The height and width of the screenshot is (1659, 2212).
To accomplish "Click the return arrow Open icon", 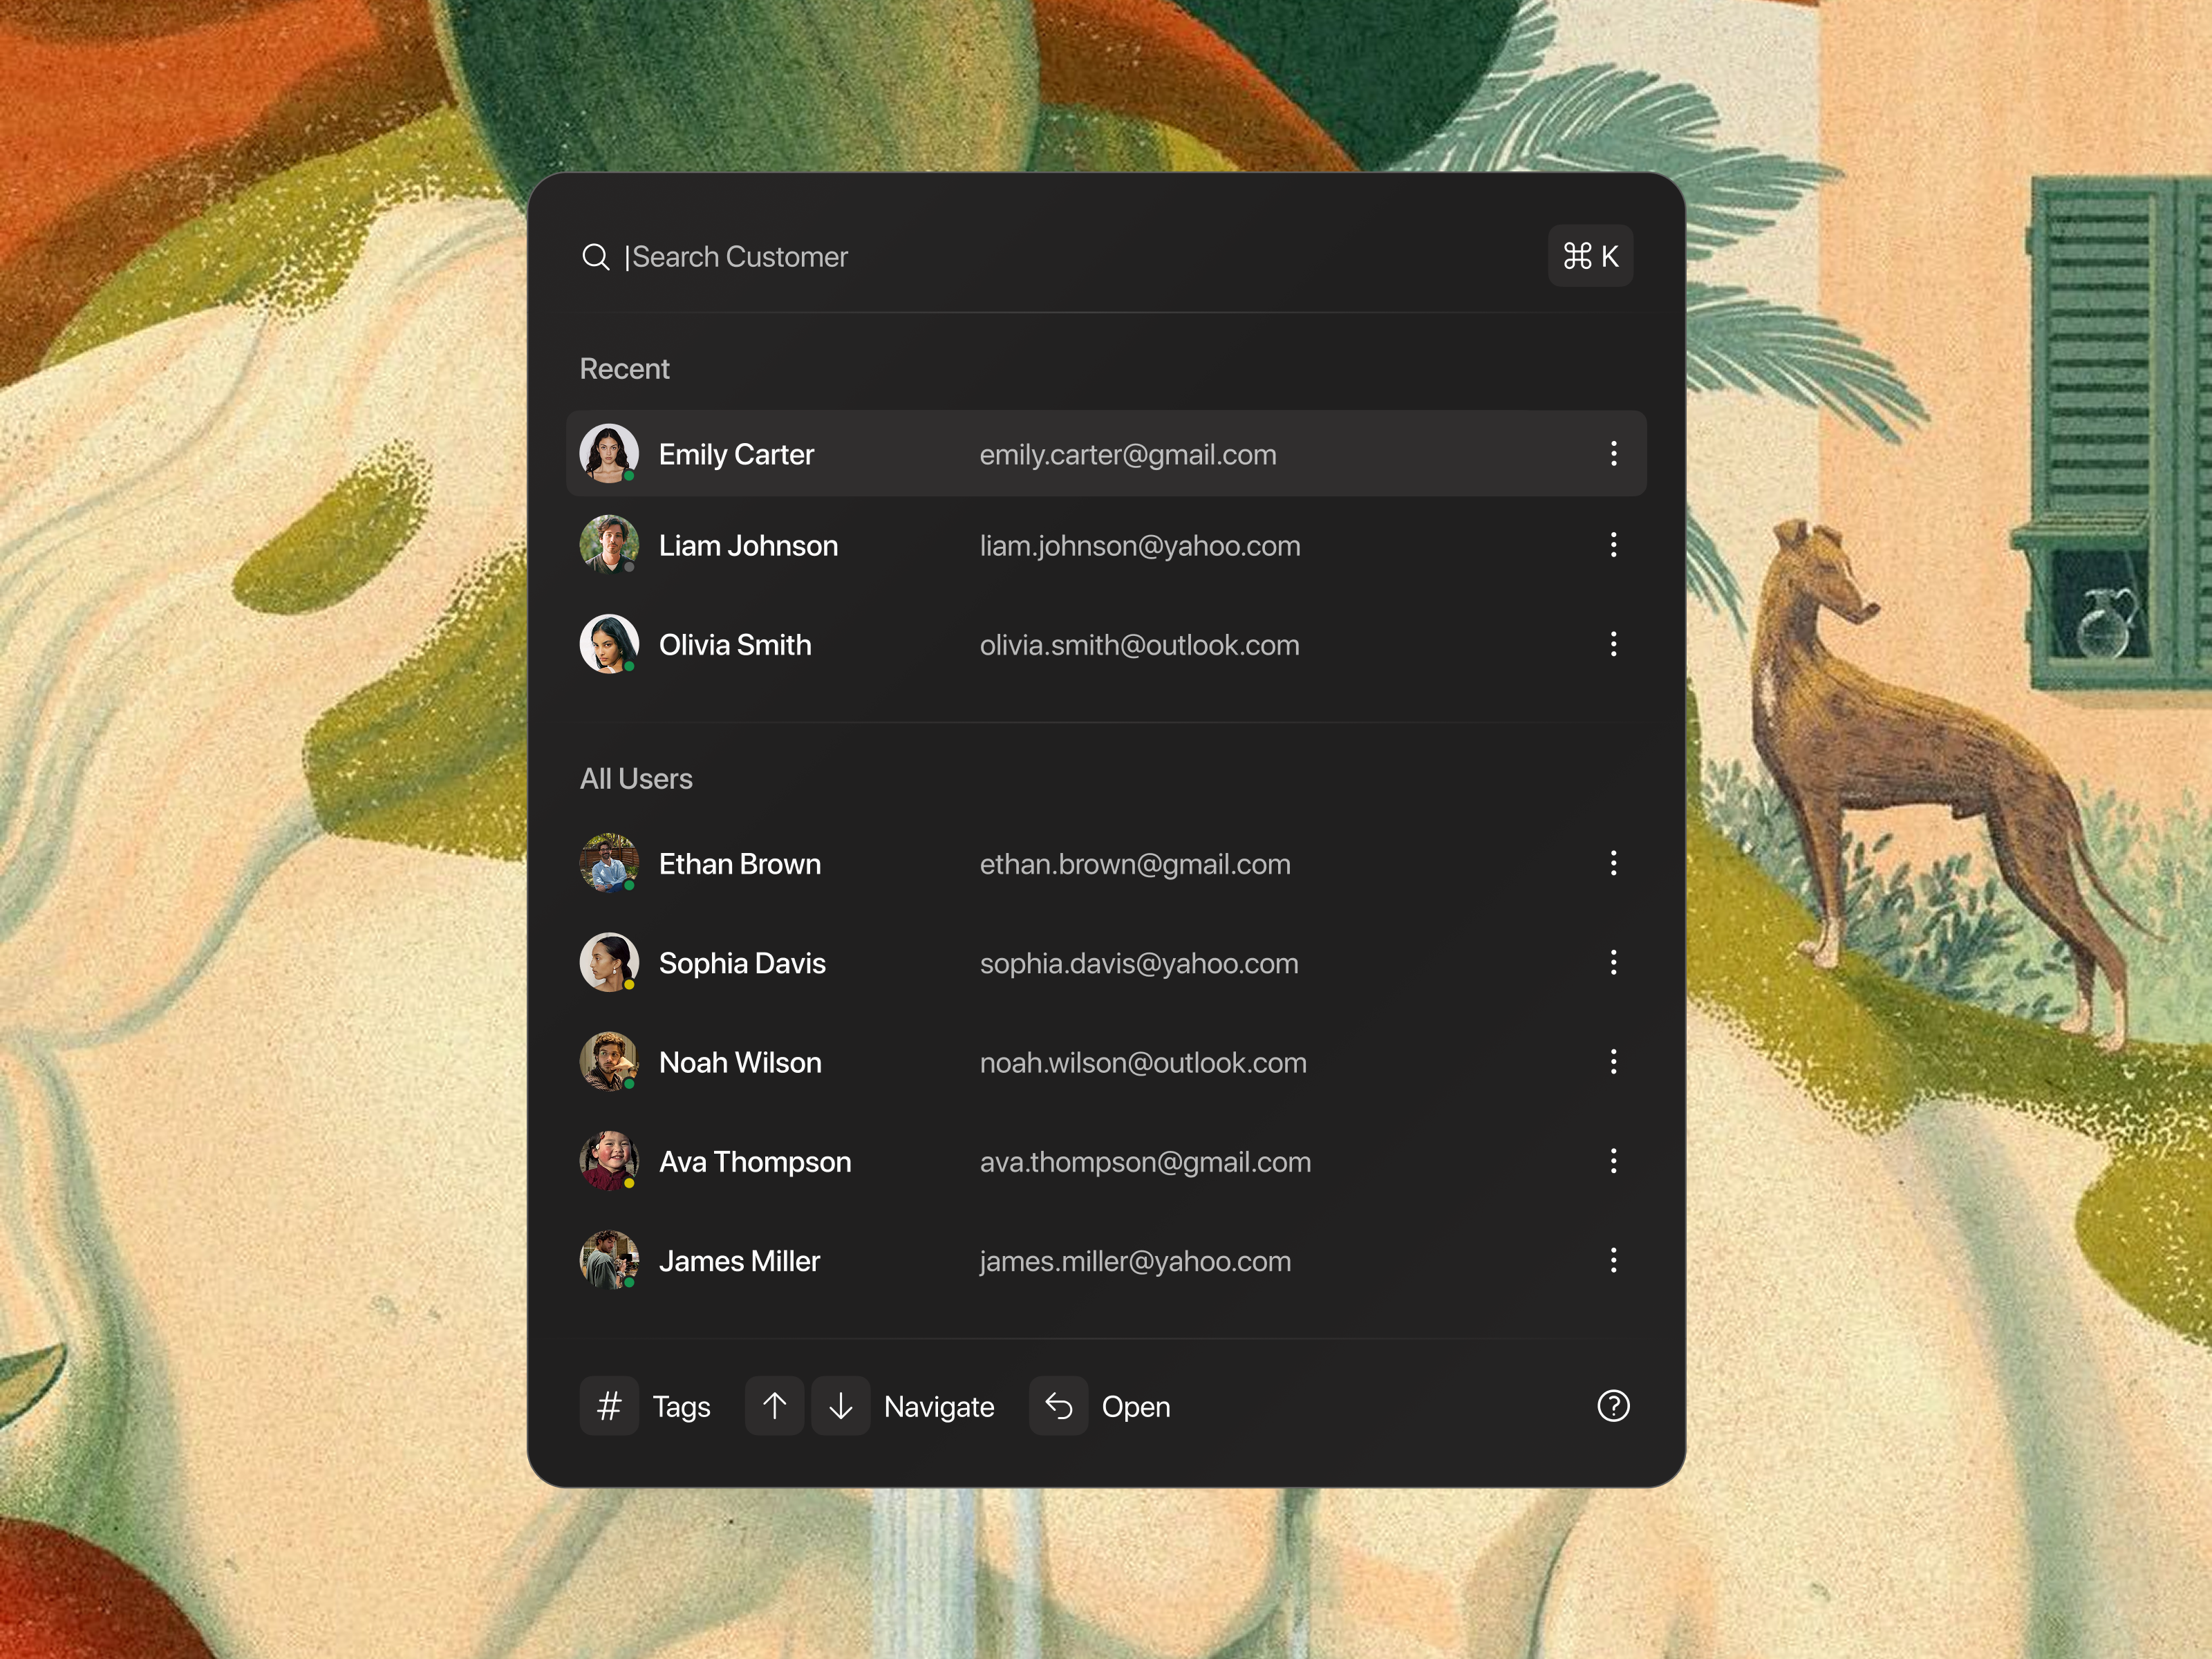I will coord(1058,1406).
